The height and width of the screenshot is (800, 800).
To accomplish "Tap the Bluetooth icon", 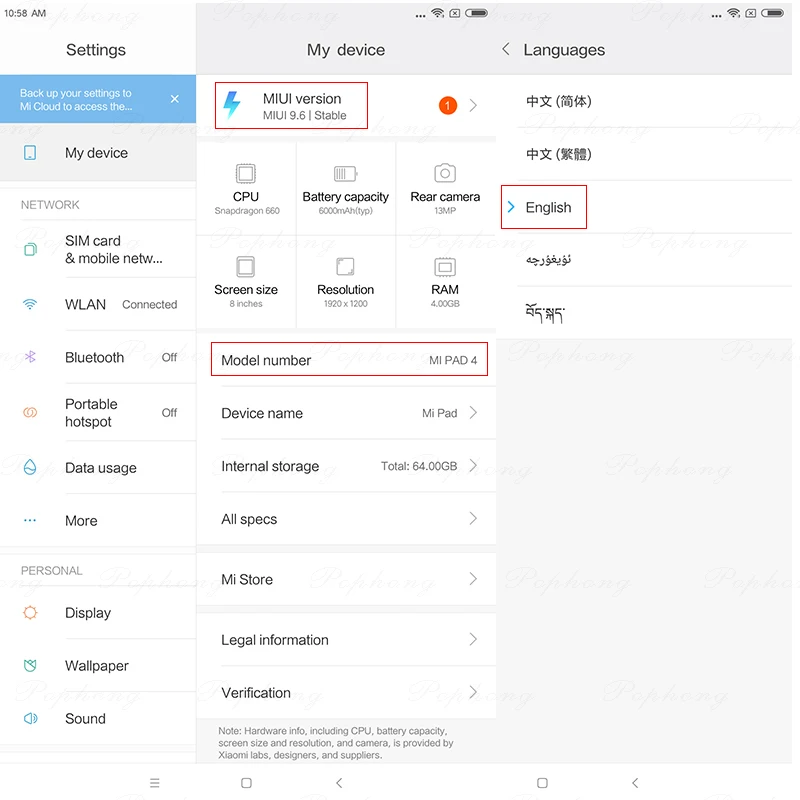I will pos(30,357).
